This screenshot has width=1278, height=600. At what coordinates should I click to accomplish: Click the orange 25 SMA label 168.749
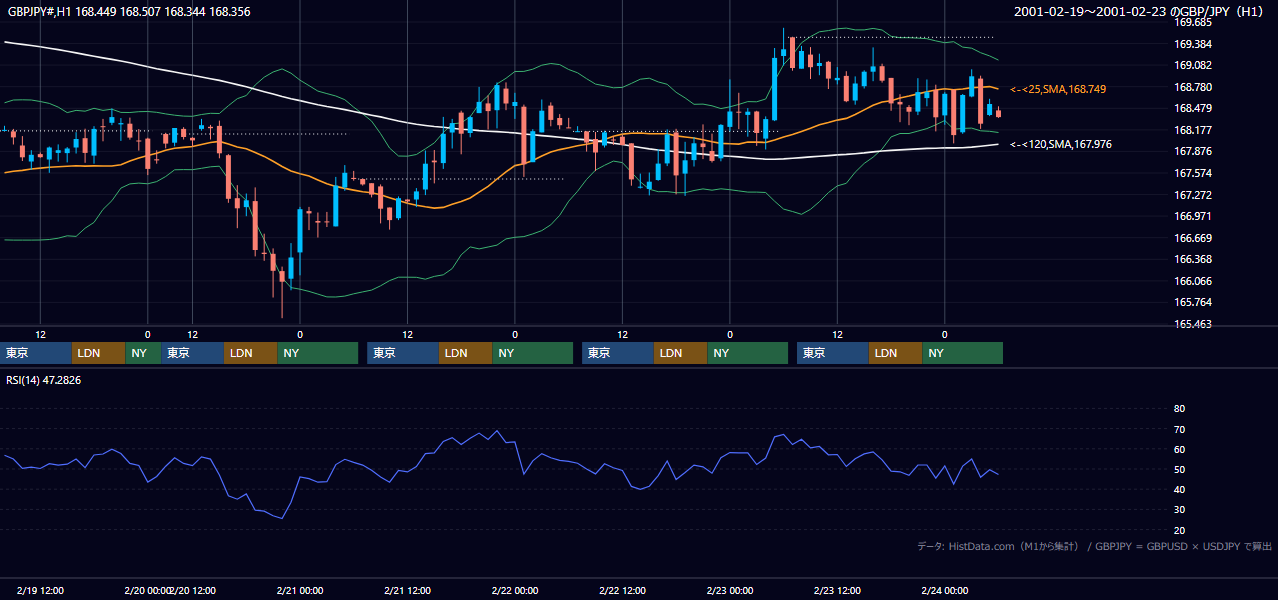point(1058,90)
